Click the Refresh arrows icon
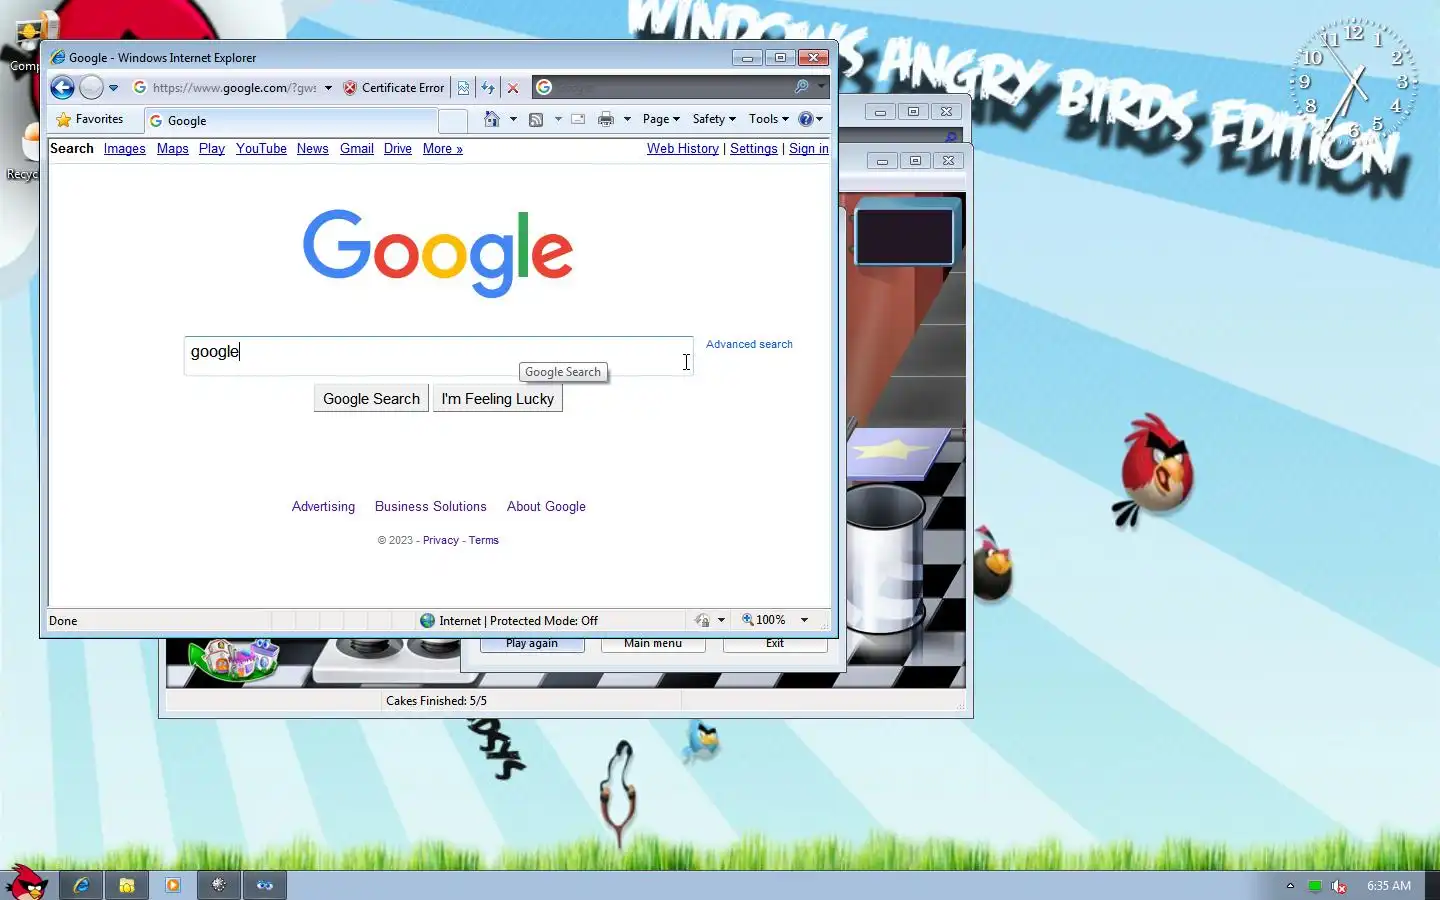Screen dimensions: 1440x900 point(488,88)
